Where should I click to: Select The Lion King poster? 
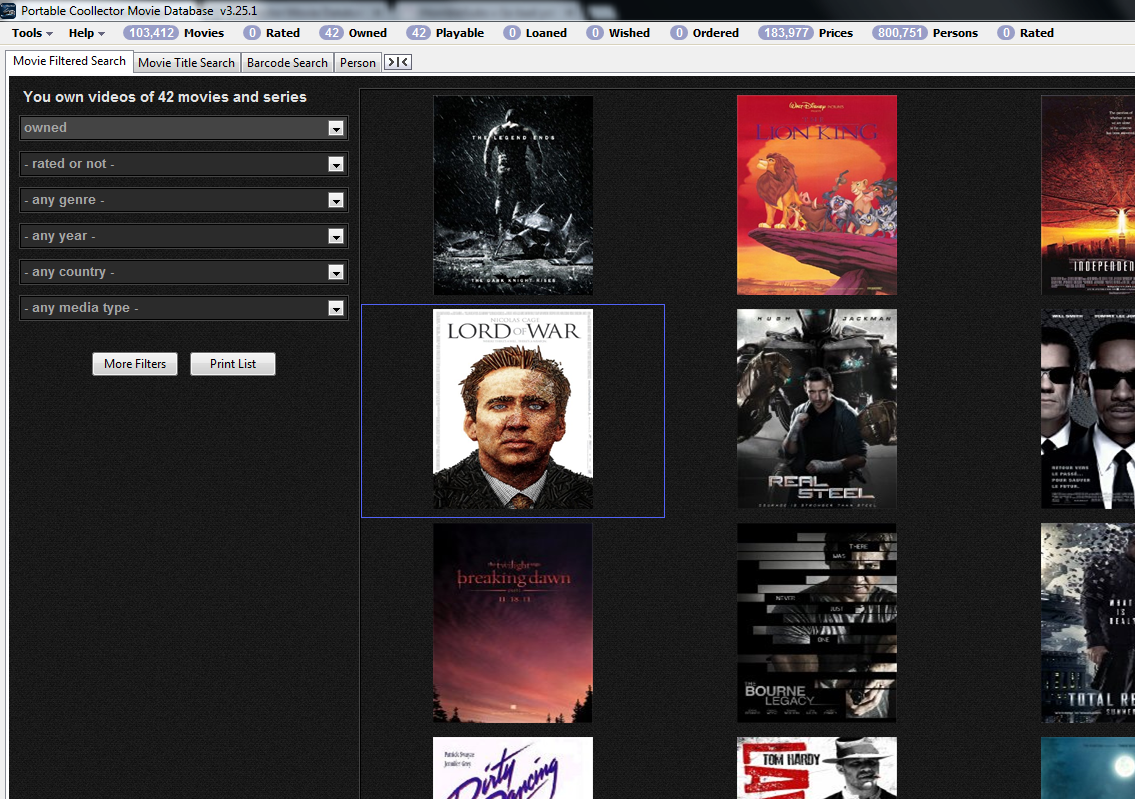[817, 195]
